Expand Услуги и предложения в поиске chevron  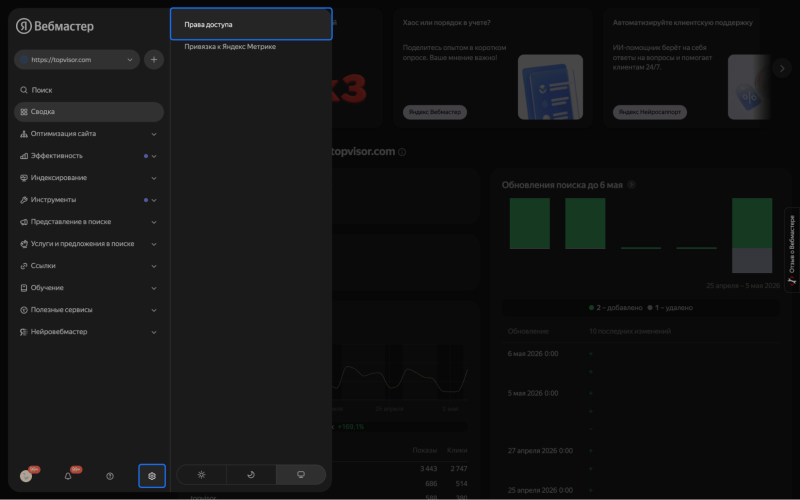[x=154, y=244]
